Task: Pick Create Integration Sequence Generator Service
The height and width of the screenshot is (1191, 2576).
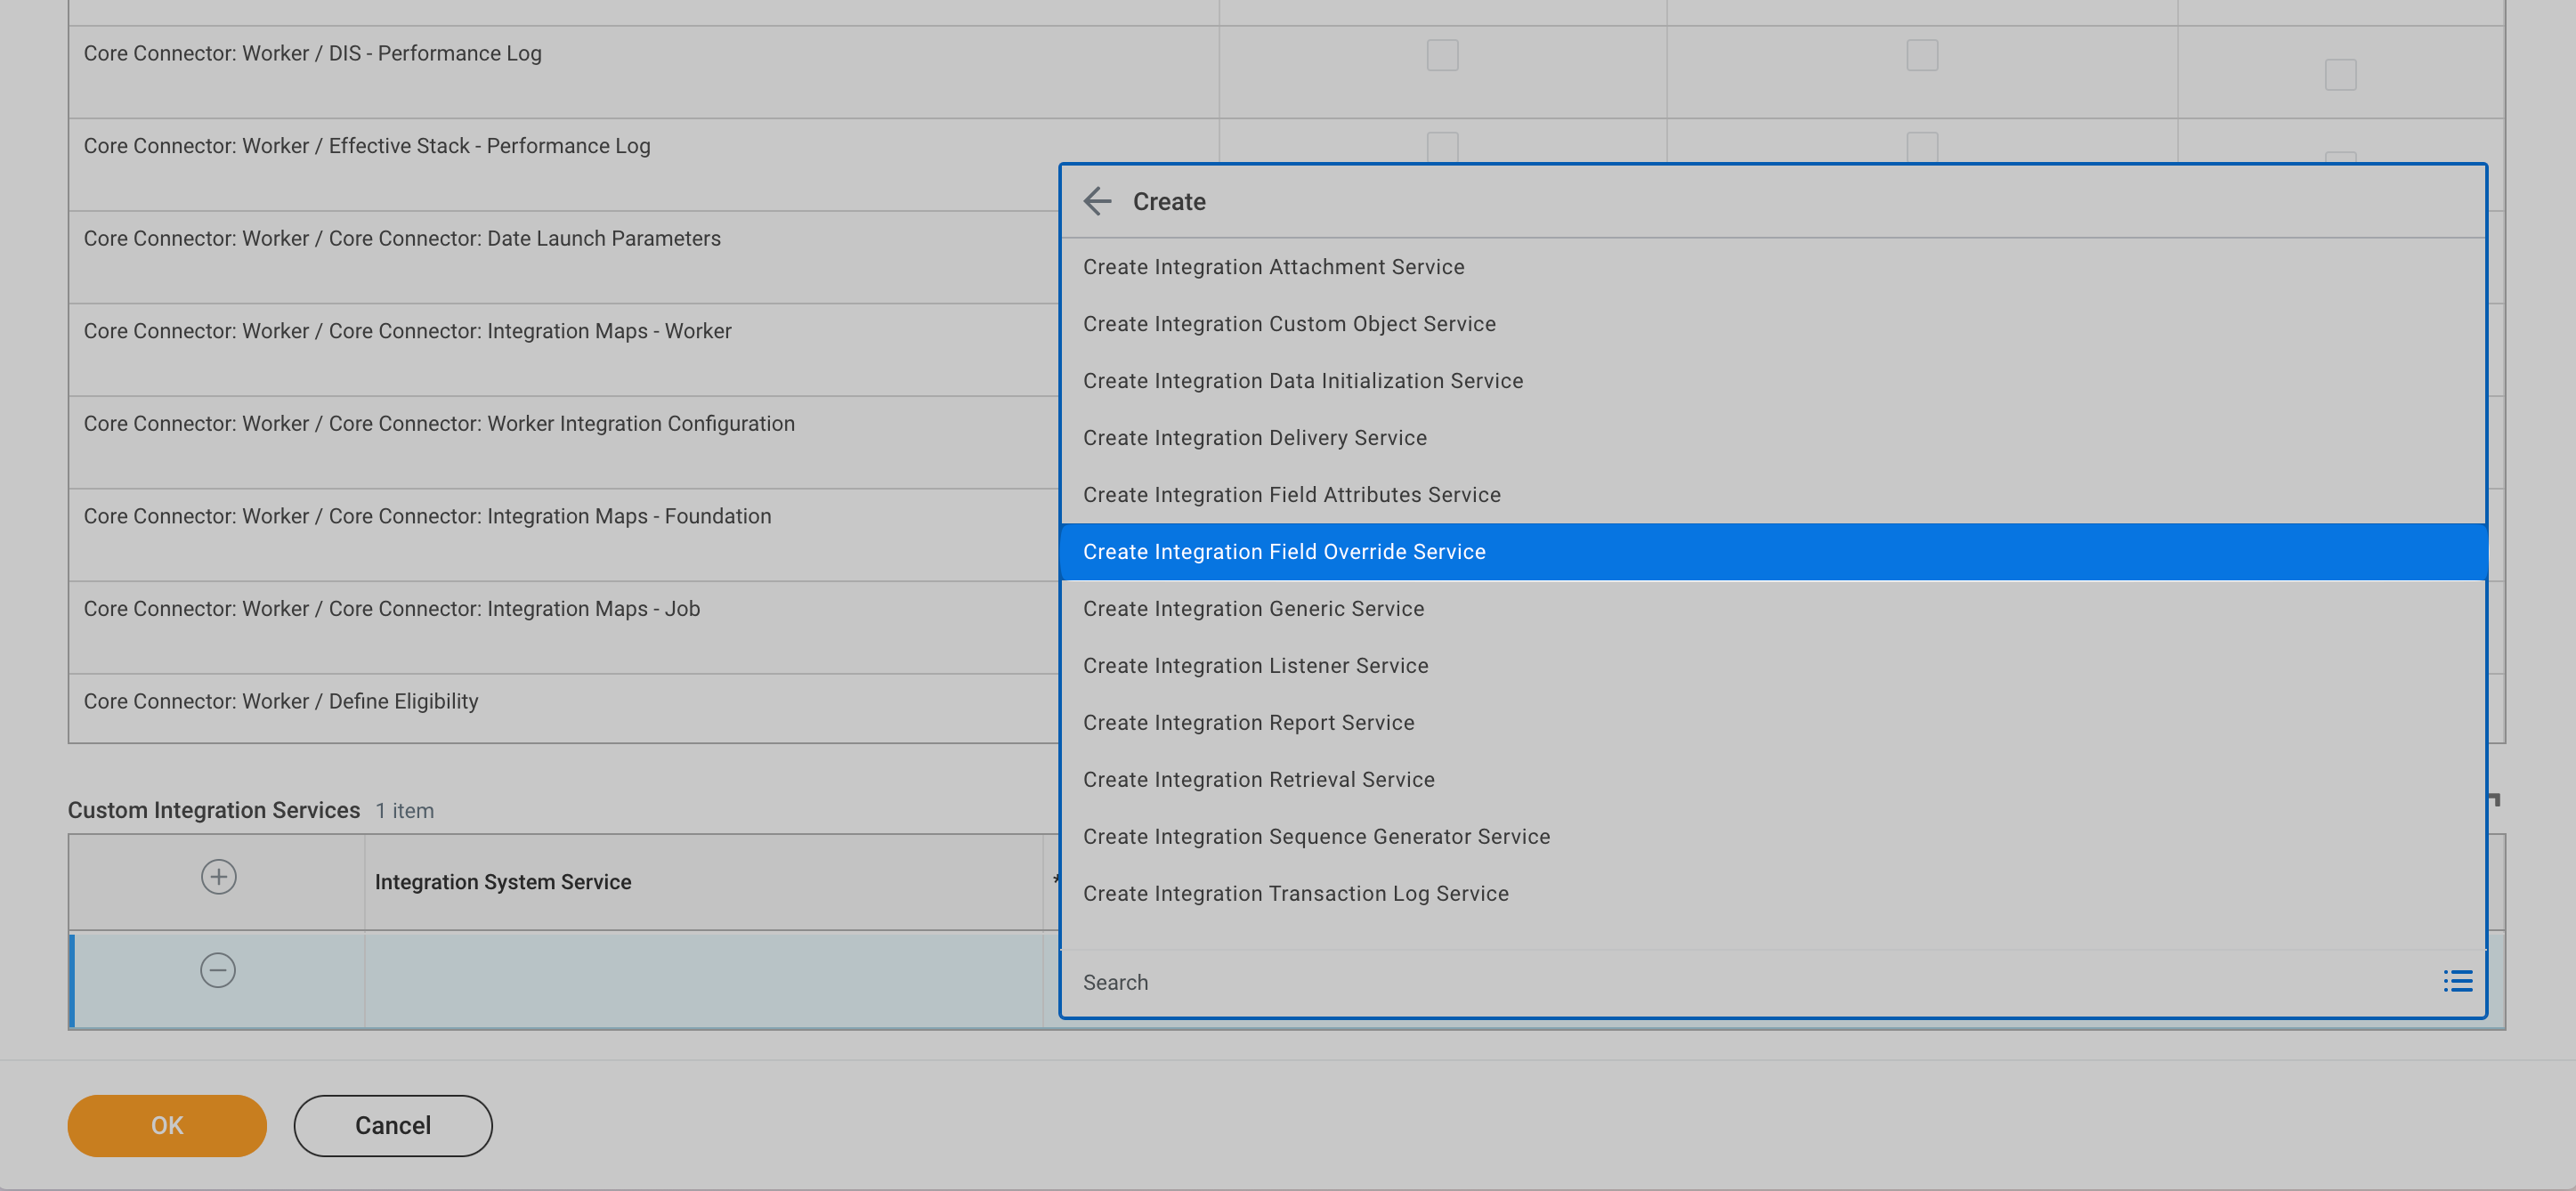Action: 1316,837
